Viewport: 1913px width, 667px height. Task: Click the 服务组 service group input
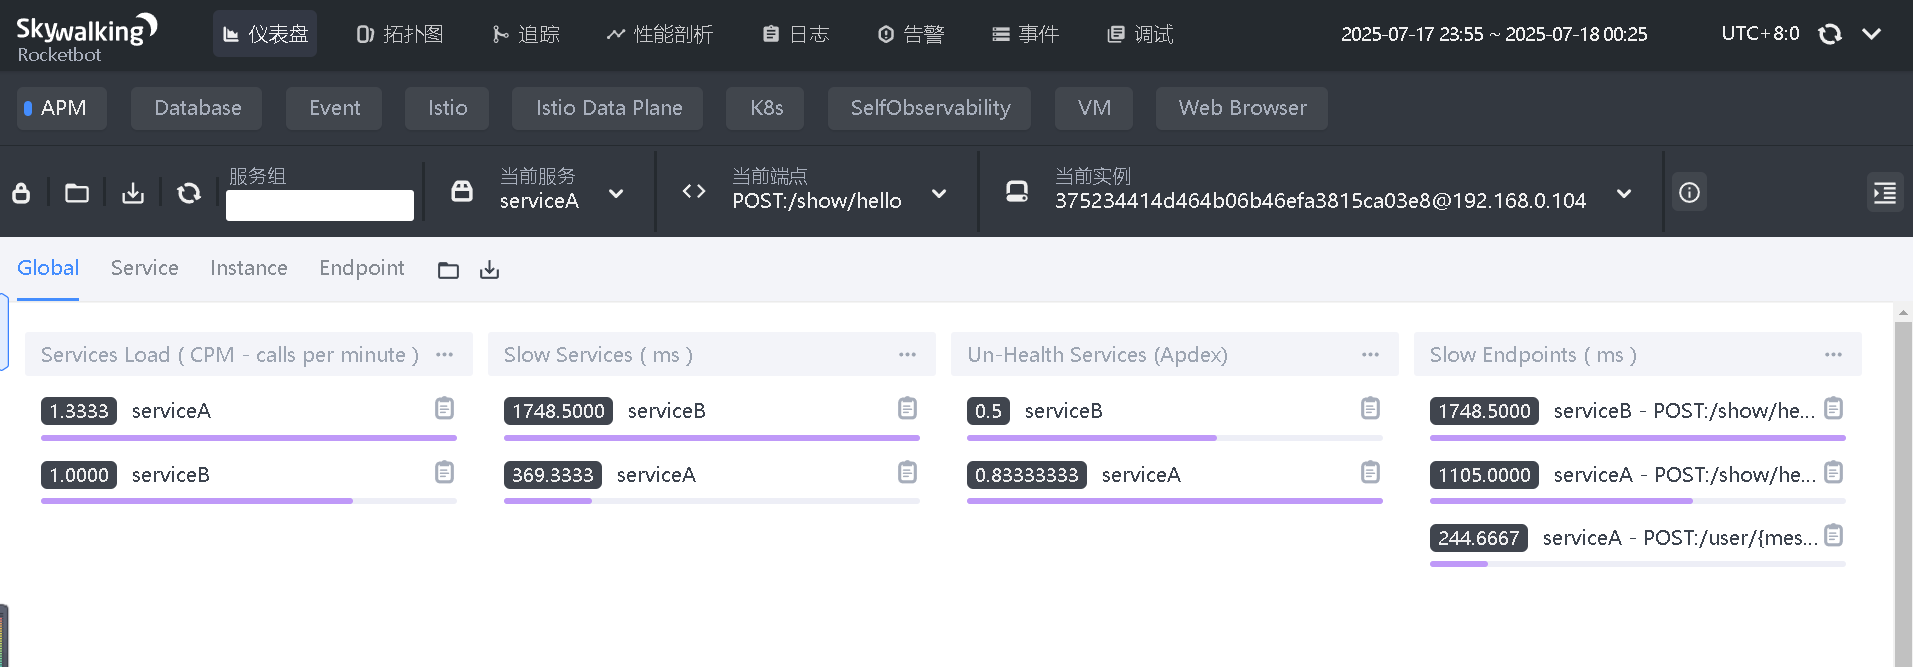pyautogui.click(x=320, y=205)
